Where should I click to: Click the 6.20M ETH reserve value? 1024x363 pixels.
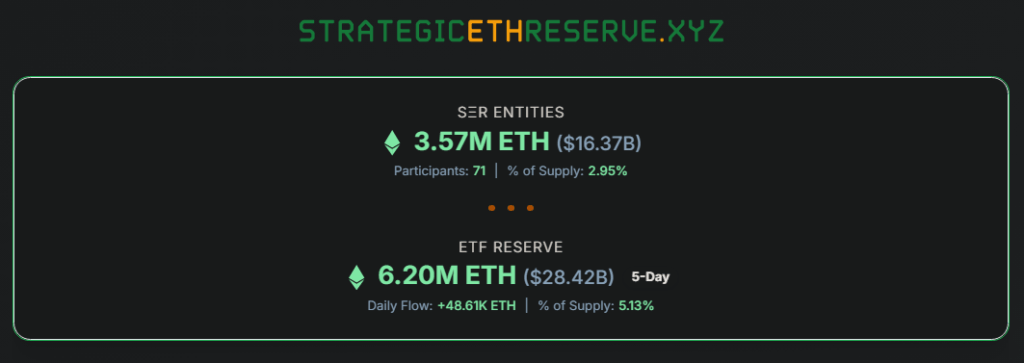tap(447, 276)
